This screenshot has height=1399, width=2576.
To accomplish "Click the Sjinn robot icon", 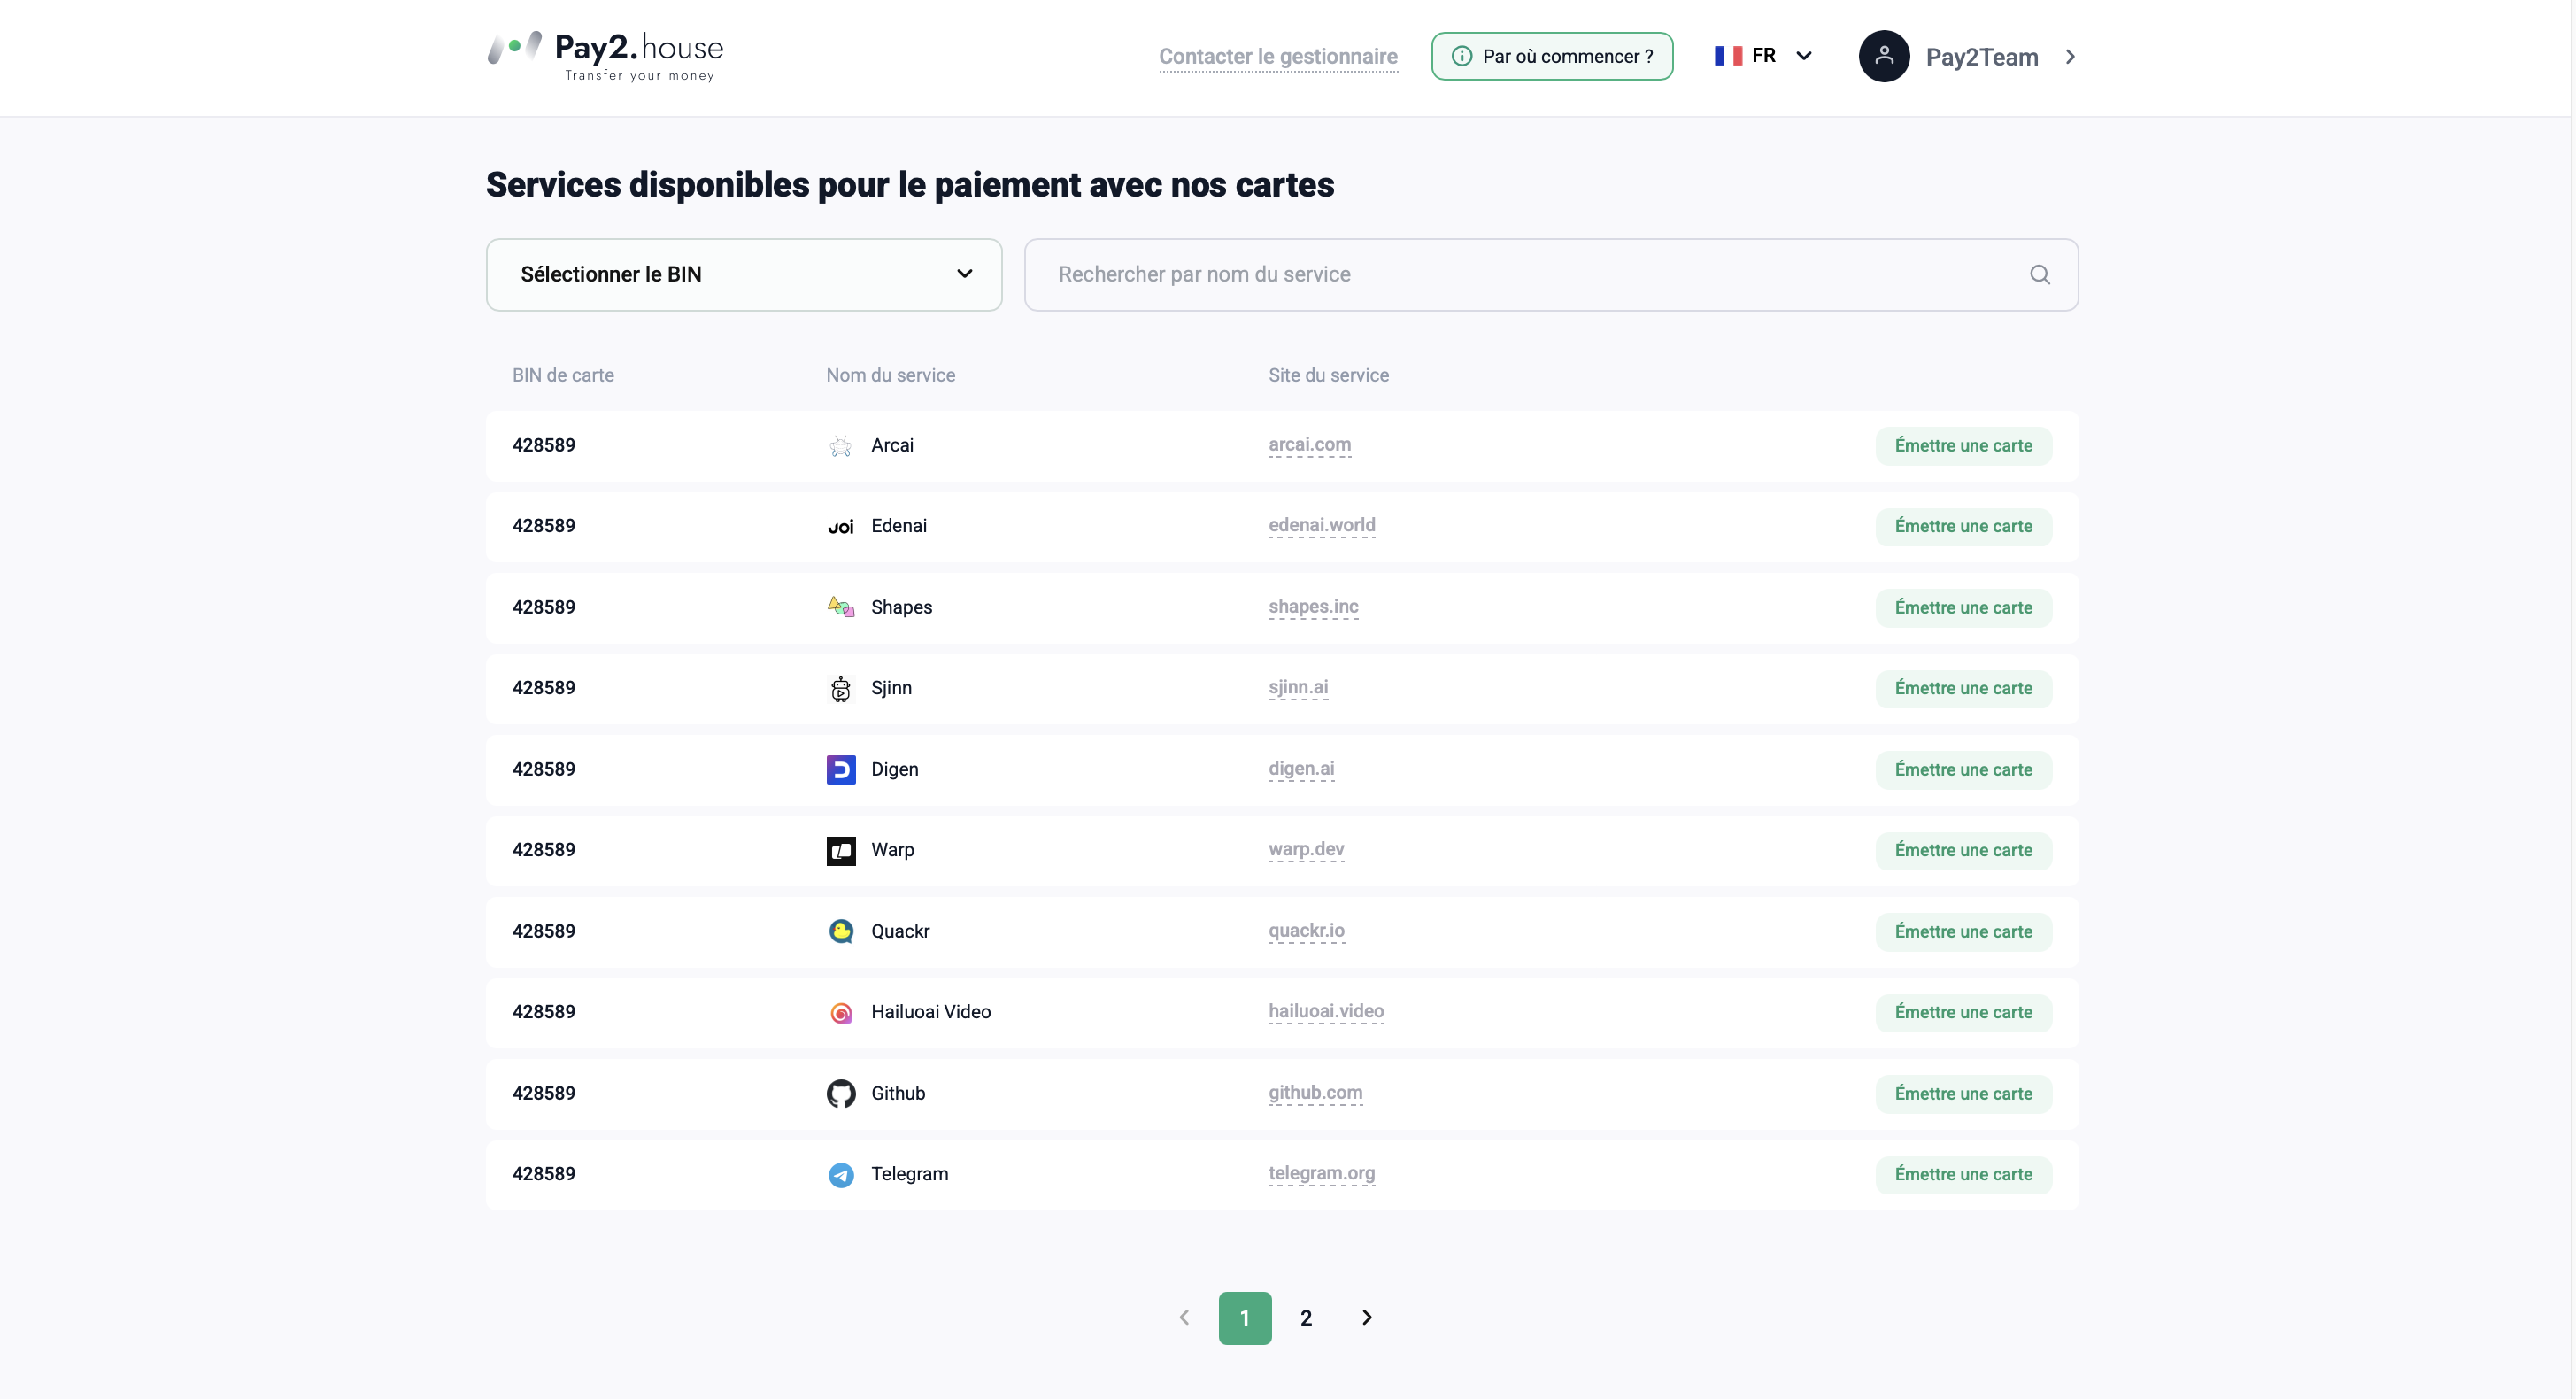I will pos(841,689).
